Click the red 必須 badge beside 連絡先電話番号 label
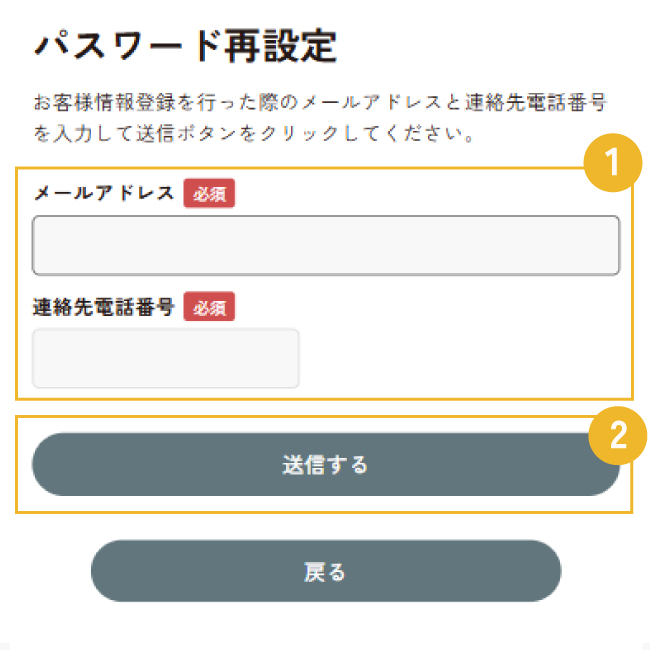Screen dimensions: 650x650 point(209,307)
